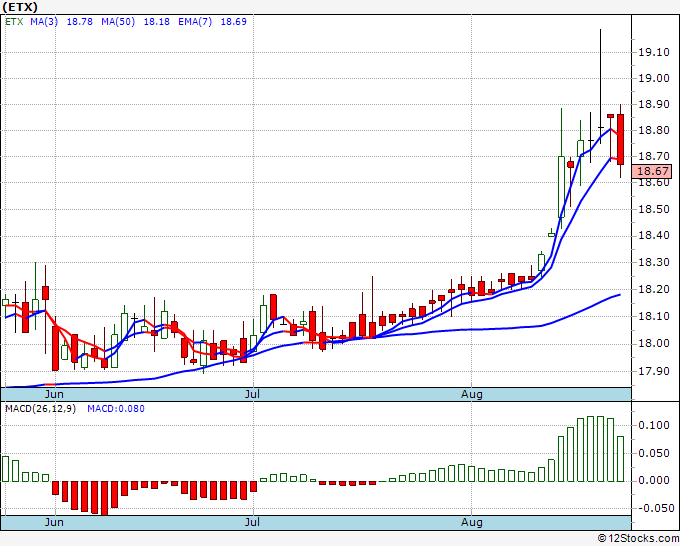The height and width of the screenshot is (546, 680).
Task: Click Aug on the MACD panel date axis
Action: point(471,523)
